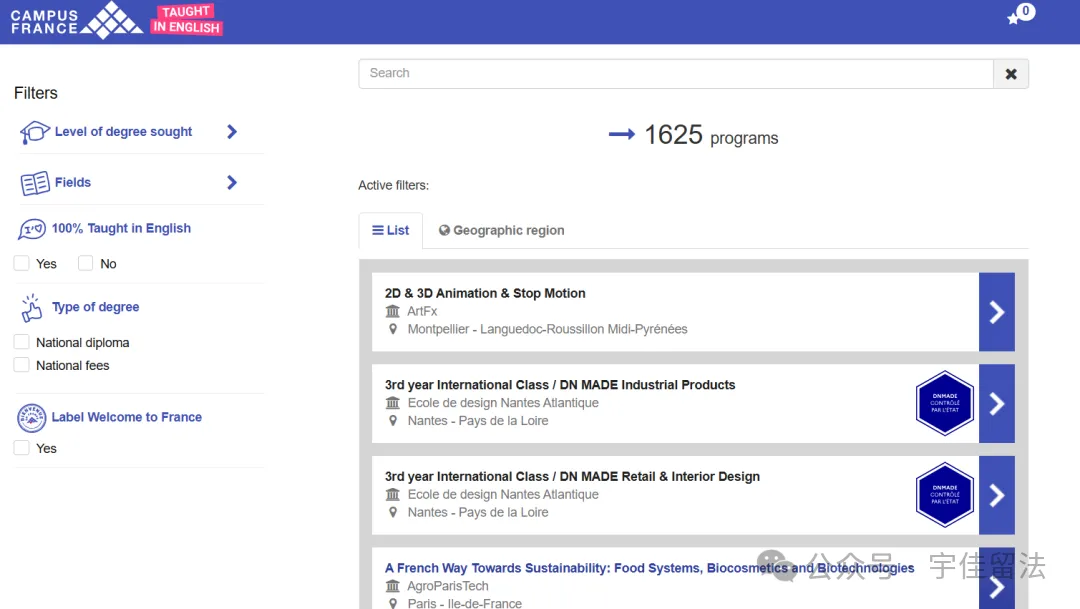
Task: Clear search with the X button
Action: pos(1010,74)
